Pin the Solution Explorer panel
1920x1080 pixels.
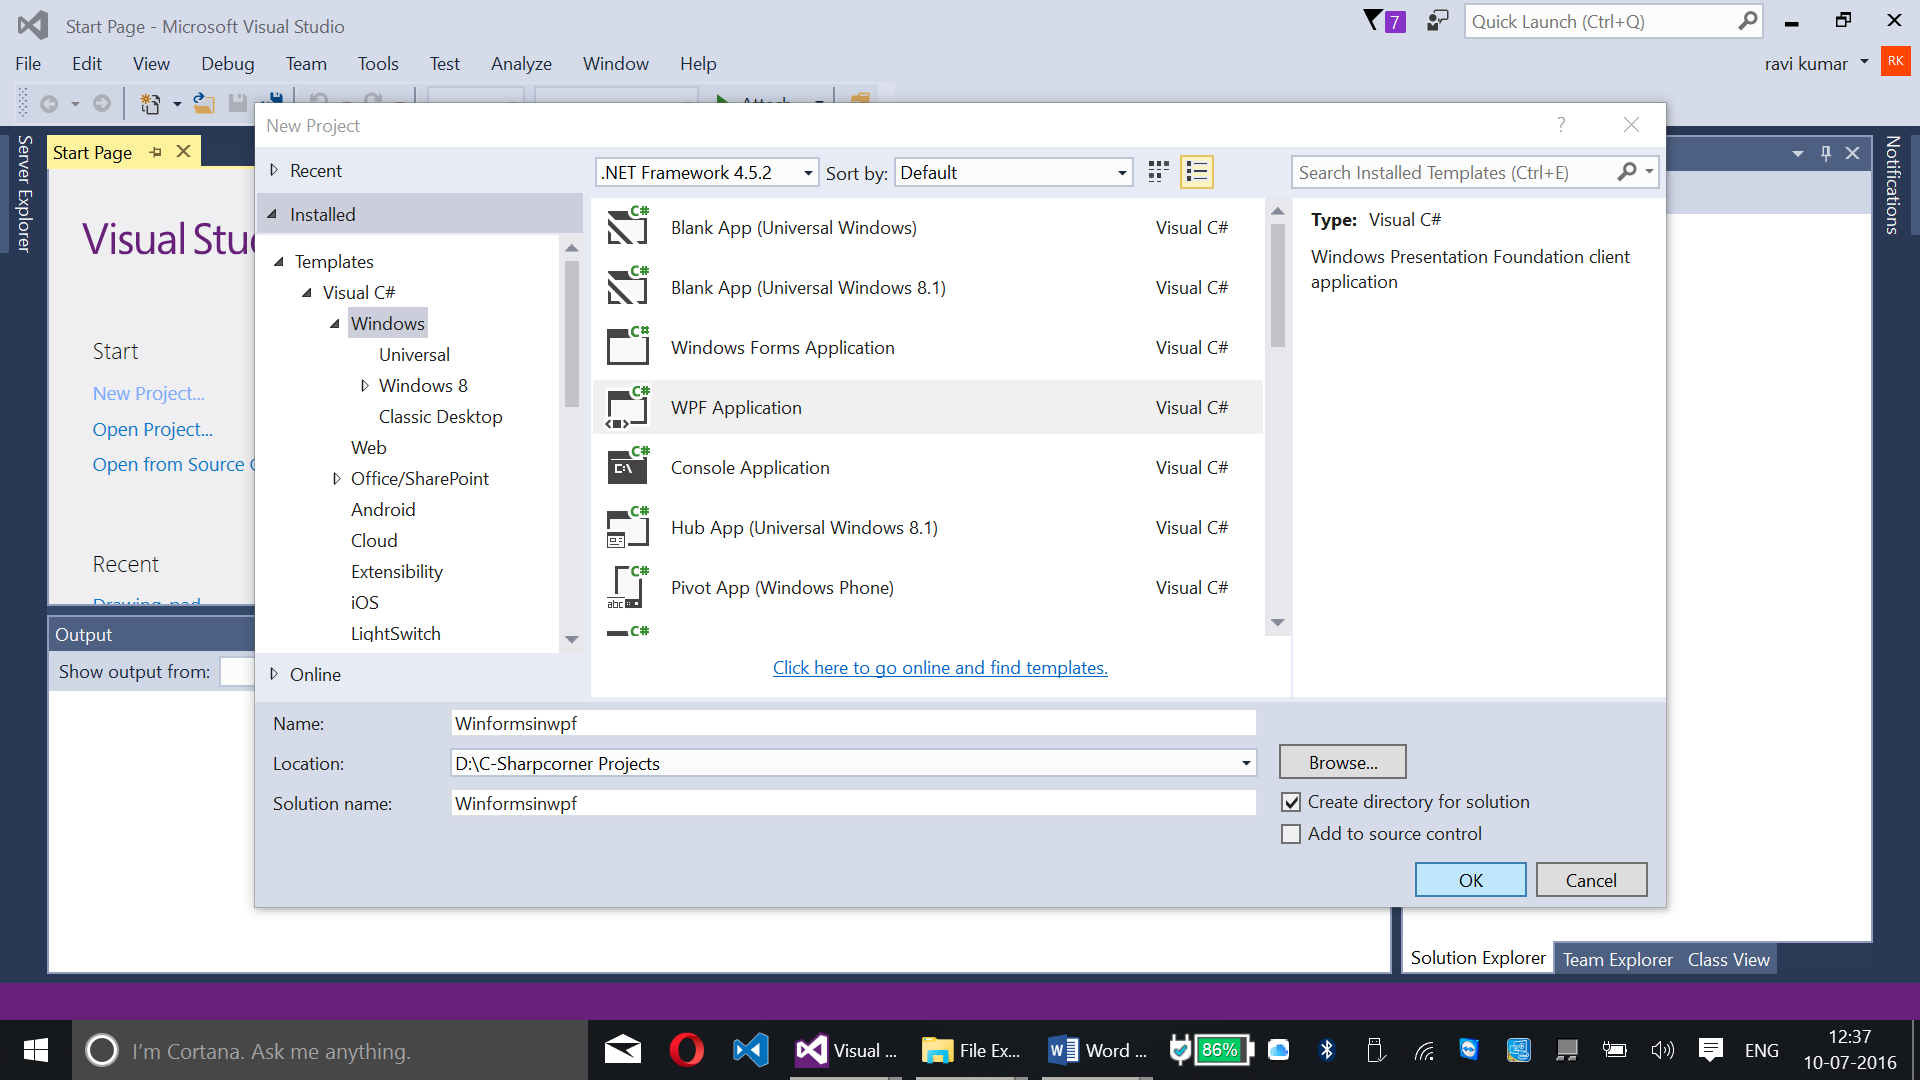(x=1826, y=153)
